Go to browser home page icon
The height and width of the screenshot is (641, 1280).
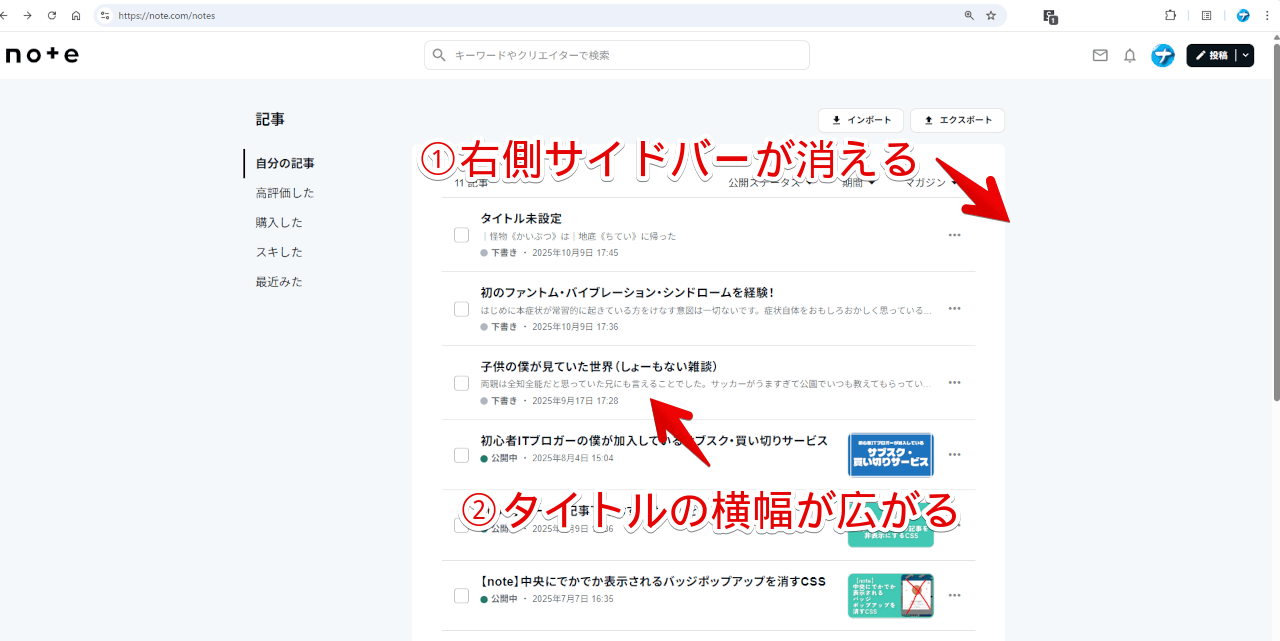click(76, 16)
